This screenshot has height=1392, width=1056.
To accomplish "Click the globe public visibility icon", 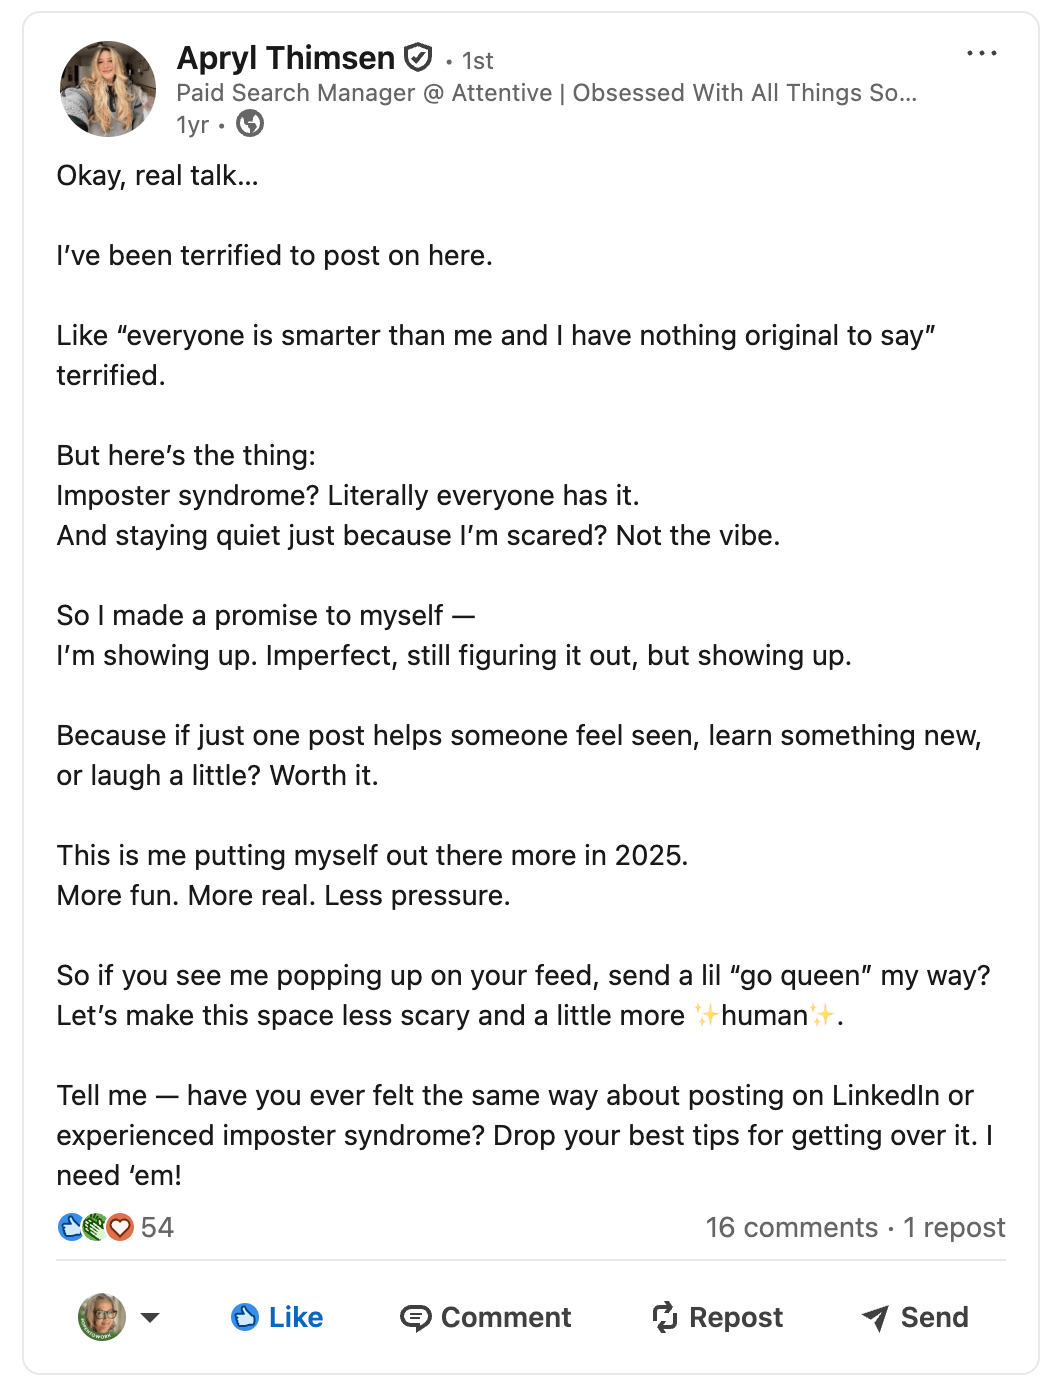I will (x=250, y=124).
